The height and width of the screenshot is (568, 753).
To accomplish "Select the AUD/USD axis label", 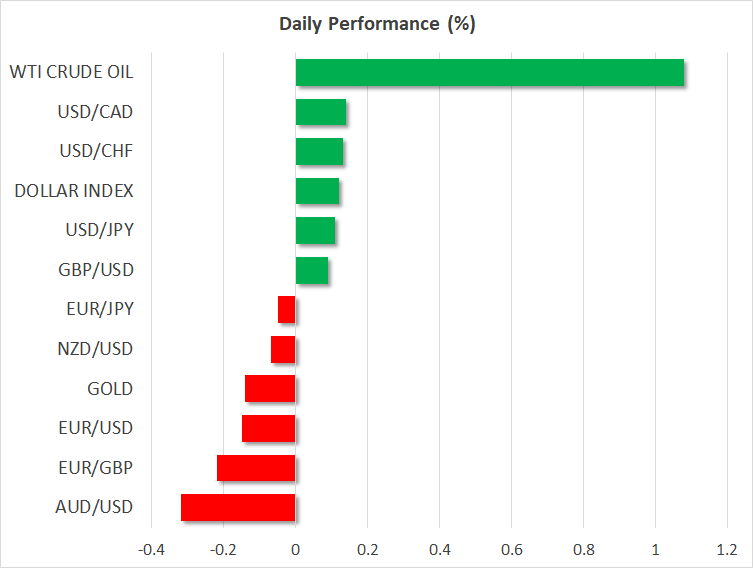I will pyautogui.click(x=96, y=507).
